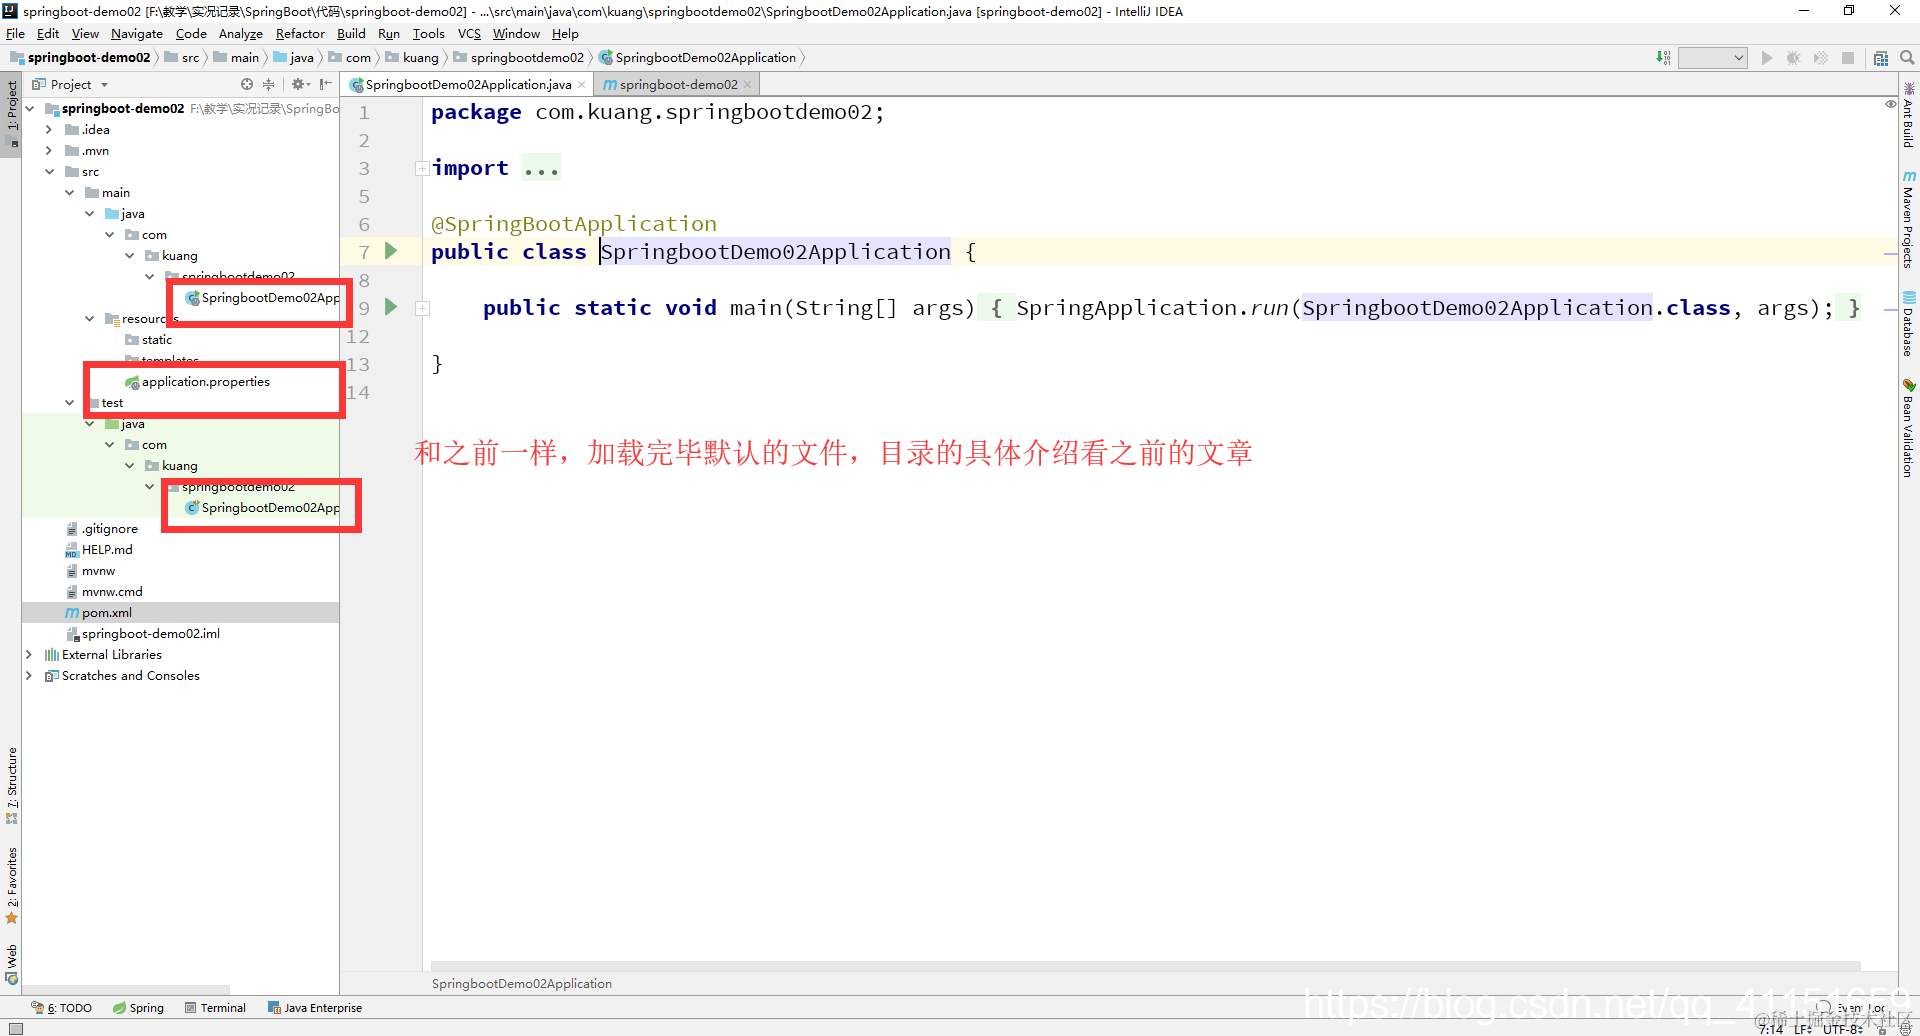1920x1036 pixels.
Task: Click SpringbootDemo02Application editor footer breadcrumb
Action: [522, 983]
